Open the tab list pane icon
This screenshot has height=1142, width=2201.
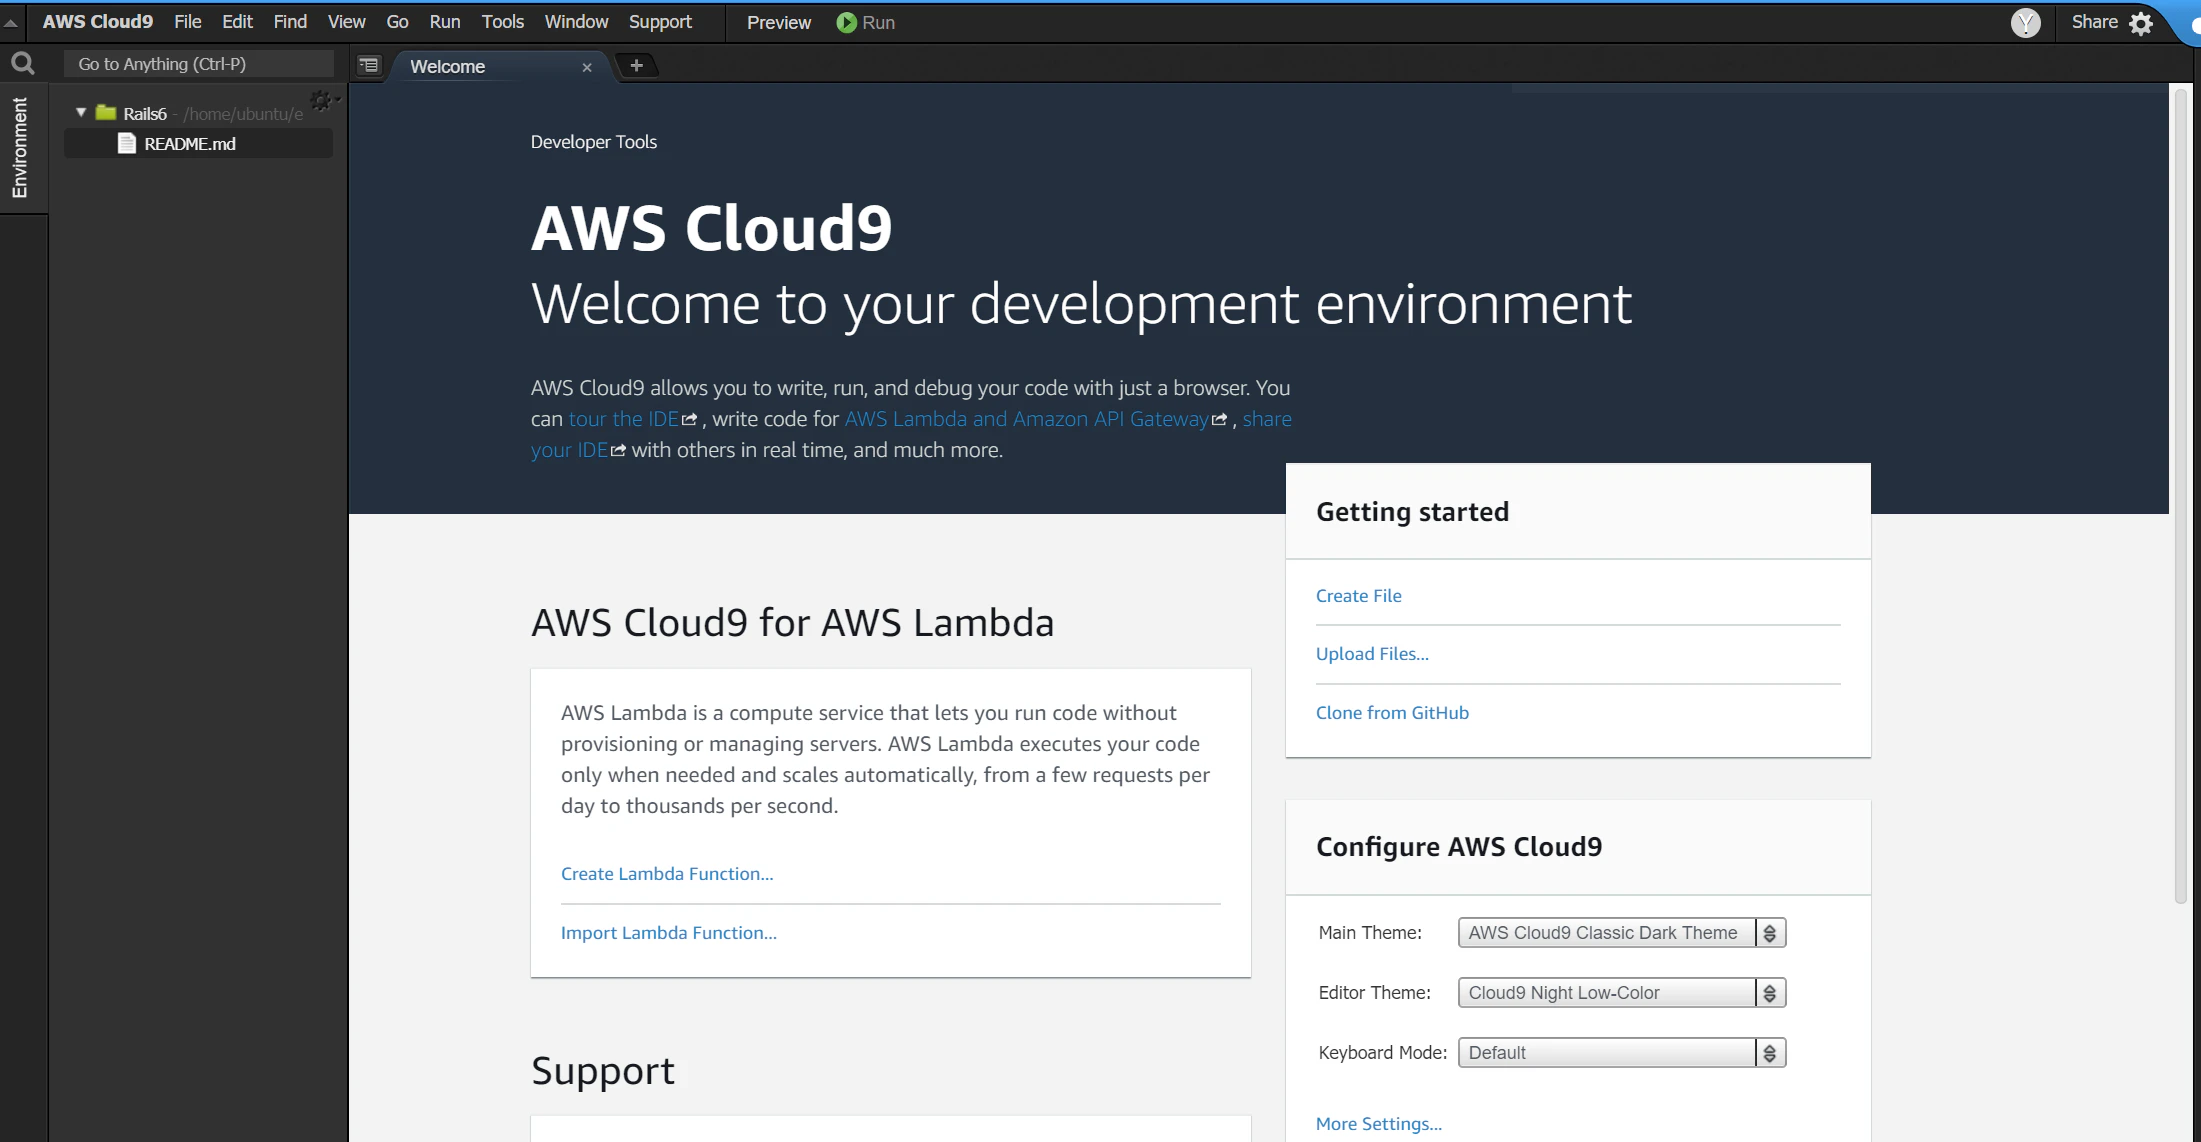[369, 65]
